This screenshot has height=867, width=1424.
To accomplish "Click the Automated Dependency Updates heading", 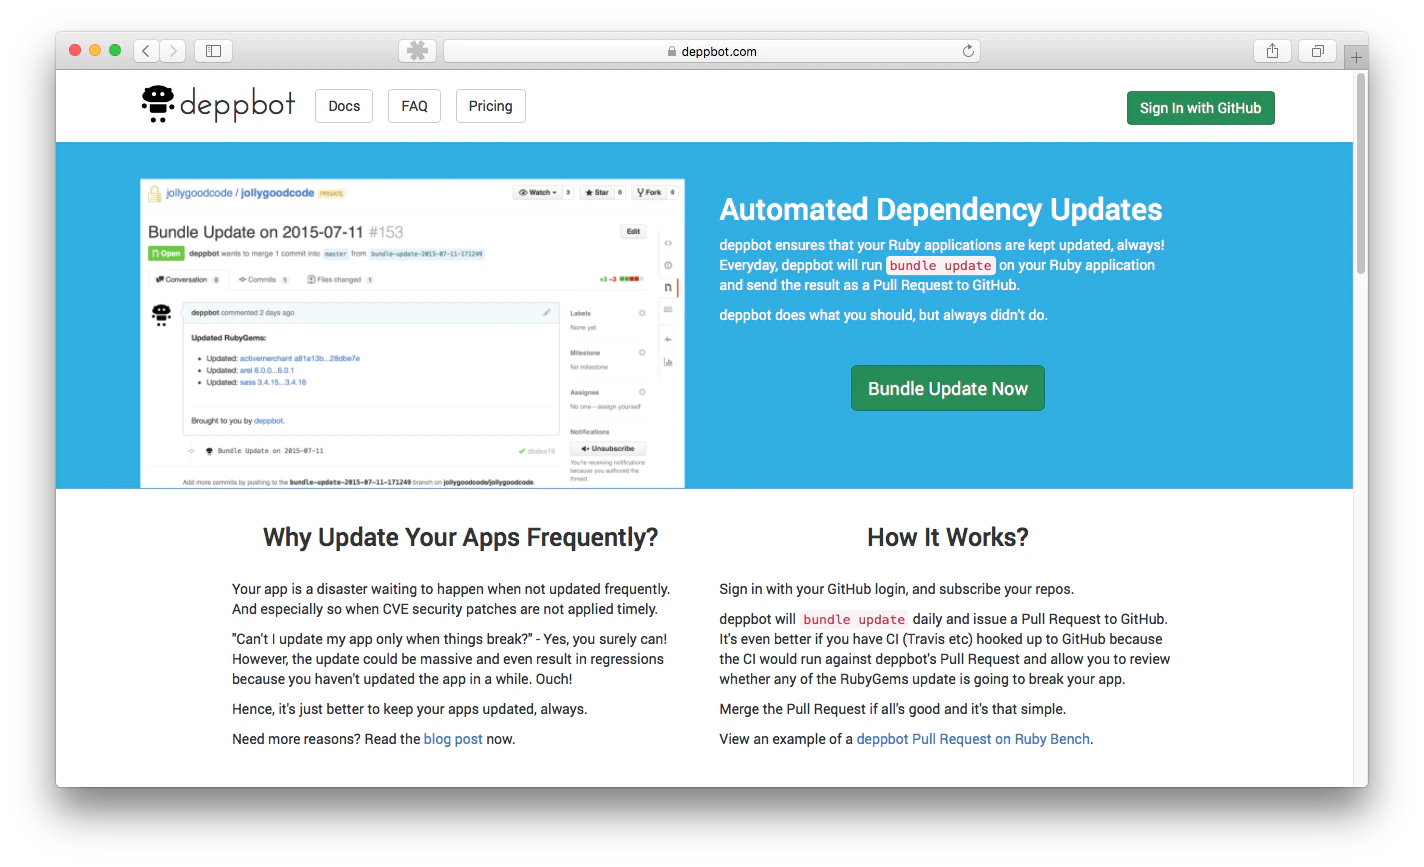I will (941, 209).
